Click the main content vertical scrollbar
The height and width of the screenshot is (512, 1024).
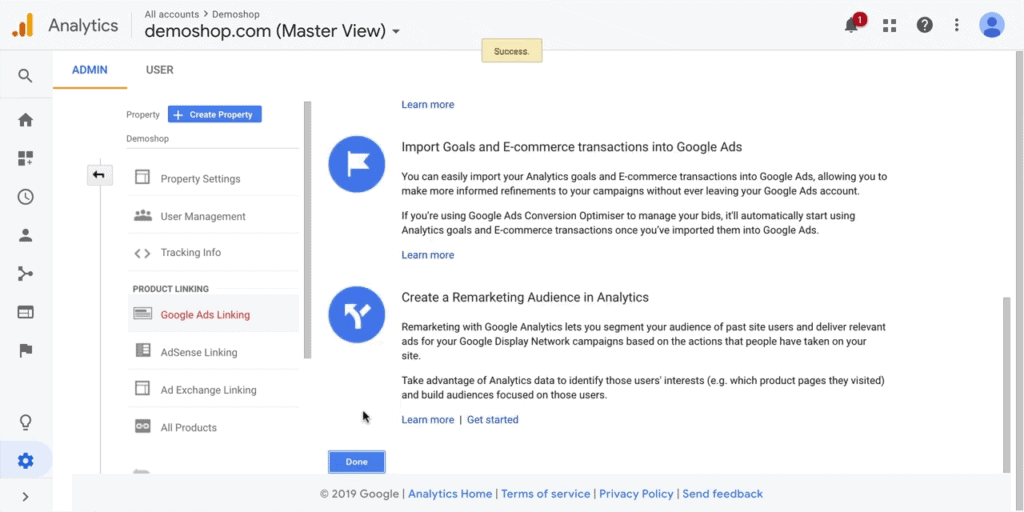[1006, 384]
